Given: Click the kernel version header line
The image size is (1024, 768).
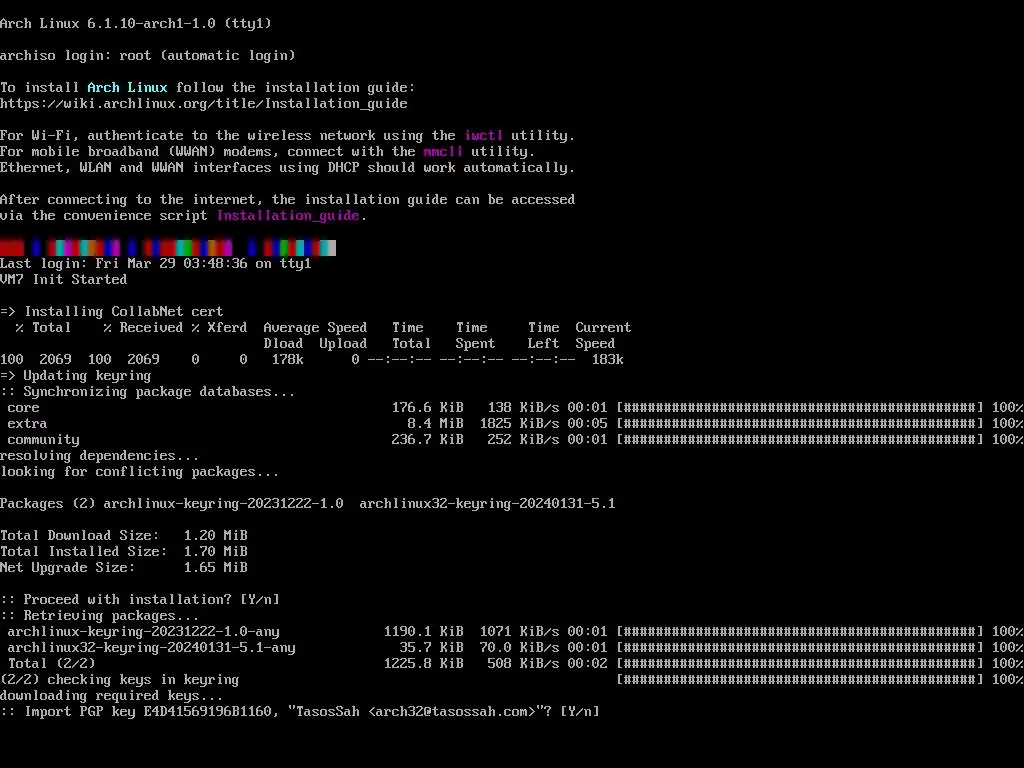Looking at the screenshot, I should pos(136,24).
